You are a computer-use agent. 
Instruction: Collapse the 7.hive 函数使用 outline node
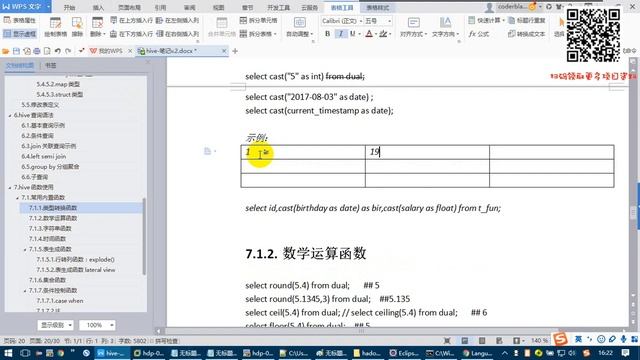(x=10, y=187)
